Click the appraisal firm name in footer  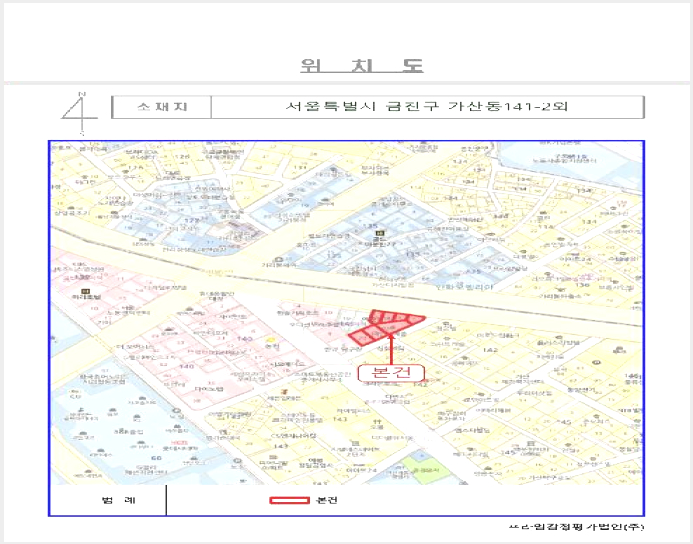tap(577, 526)
